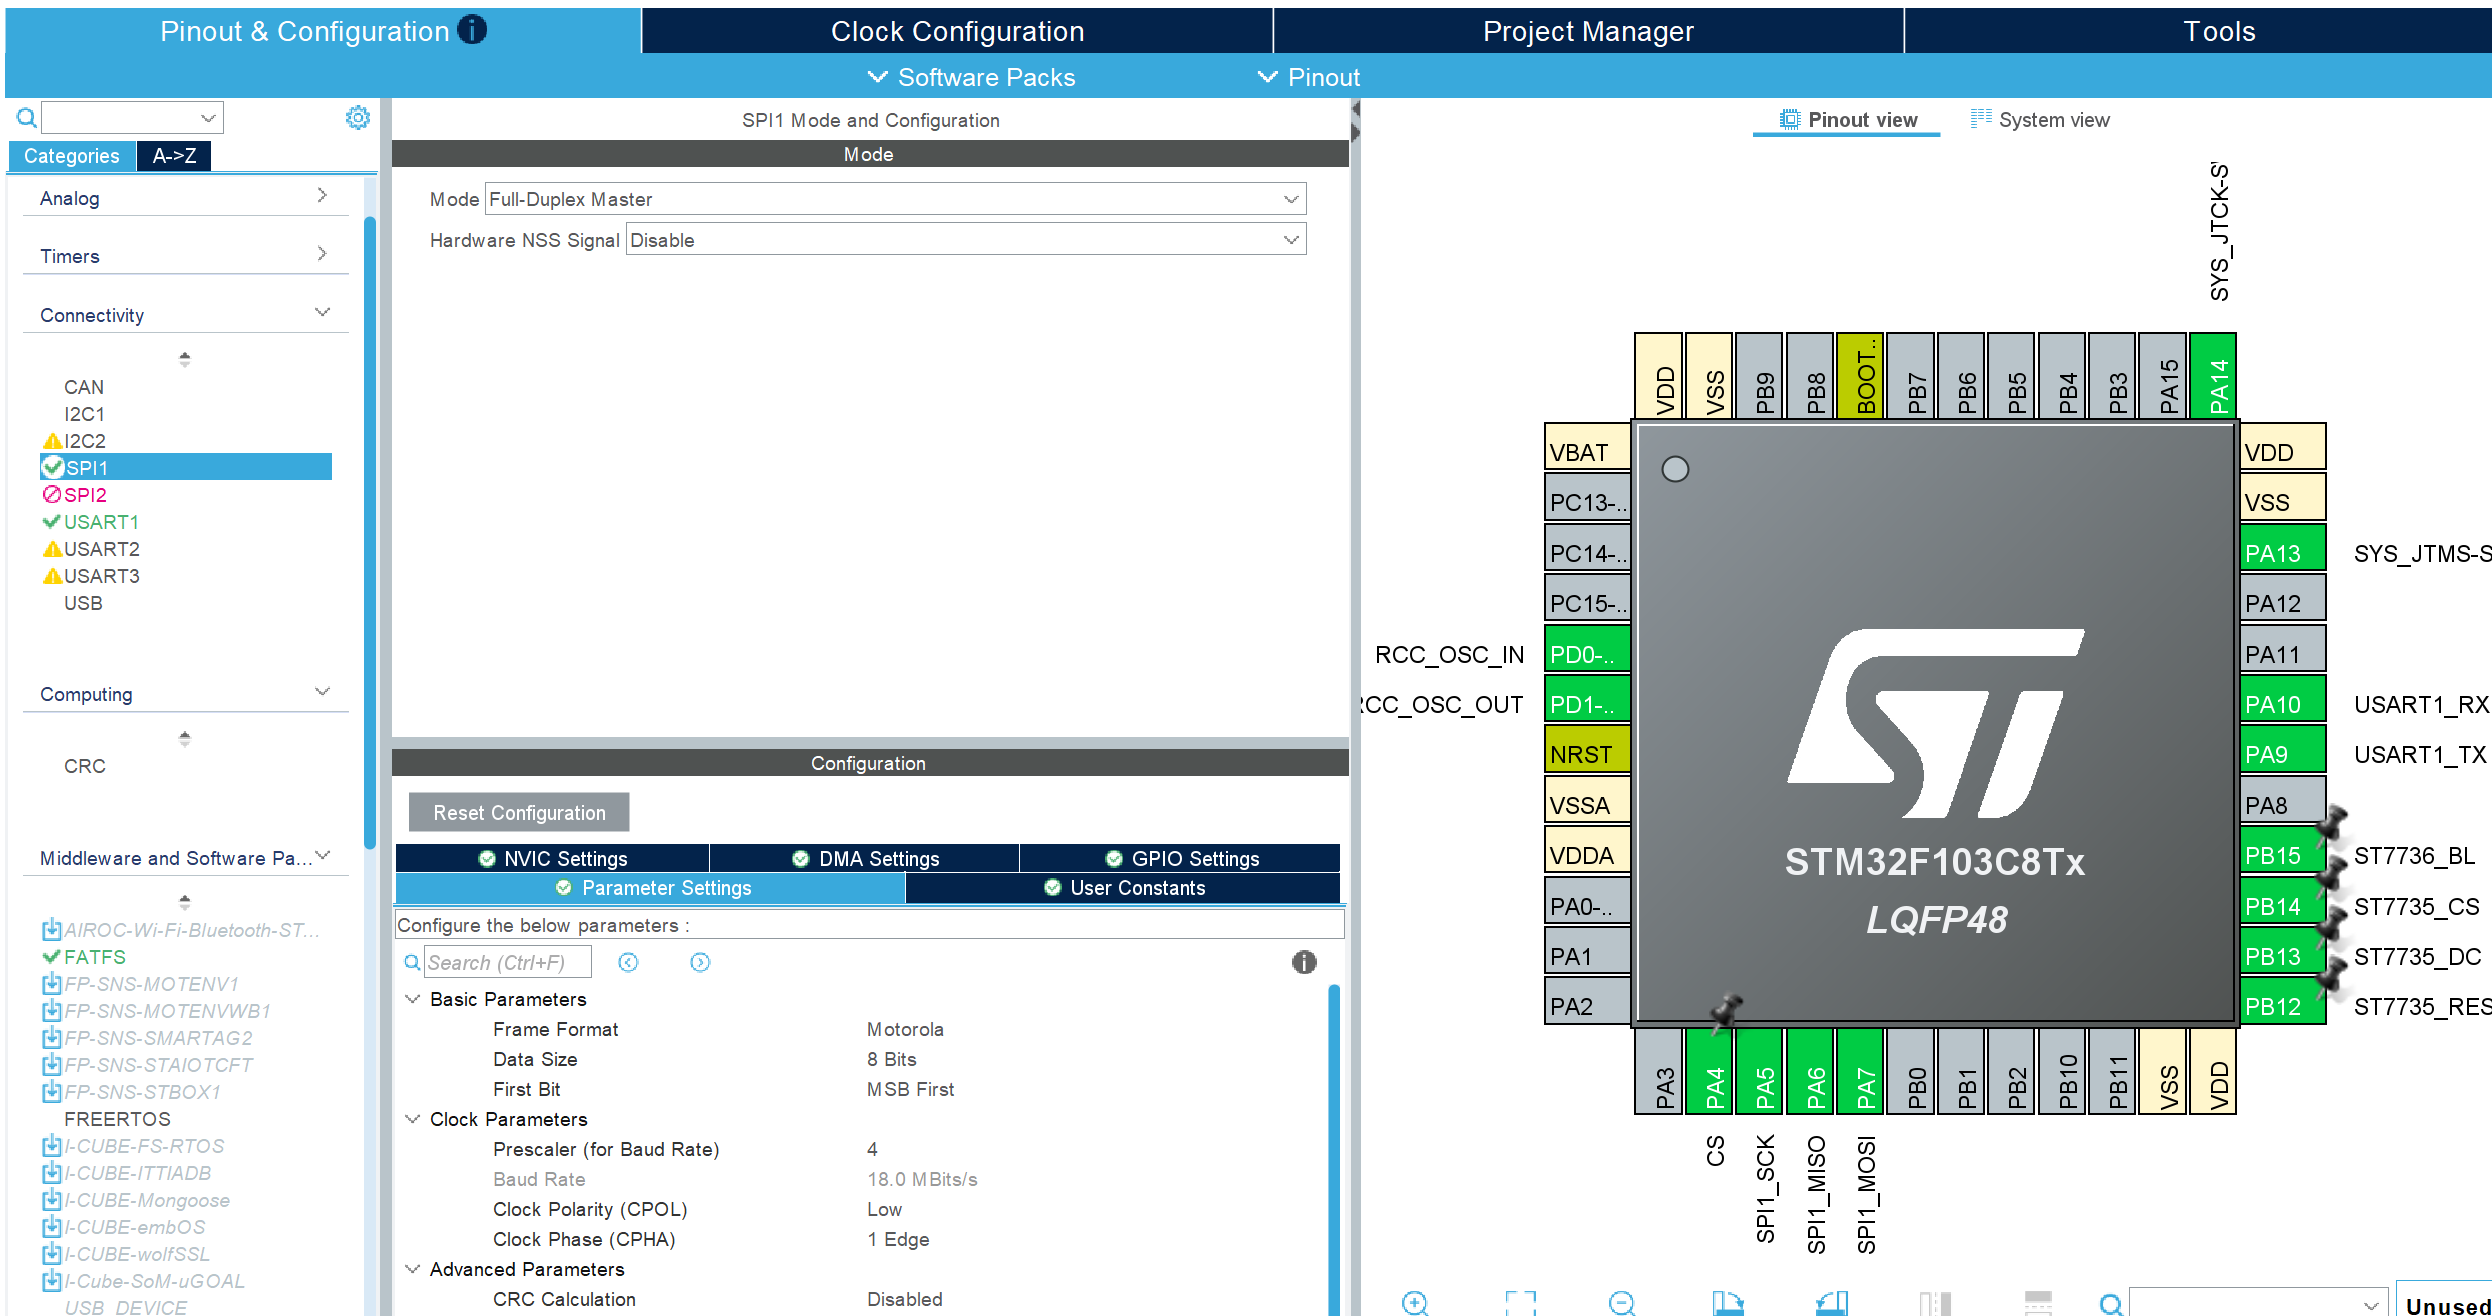Rotate chip clockwise with the rotate icon
This screenshot has width=2492, height=1316.
(x=1727, y=1302)
